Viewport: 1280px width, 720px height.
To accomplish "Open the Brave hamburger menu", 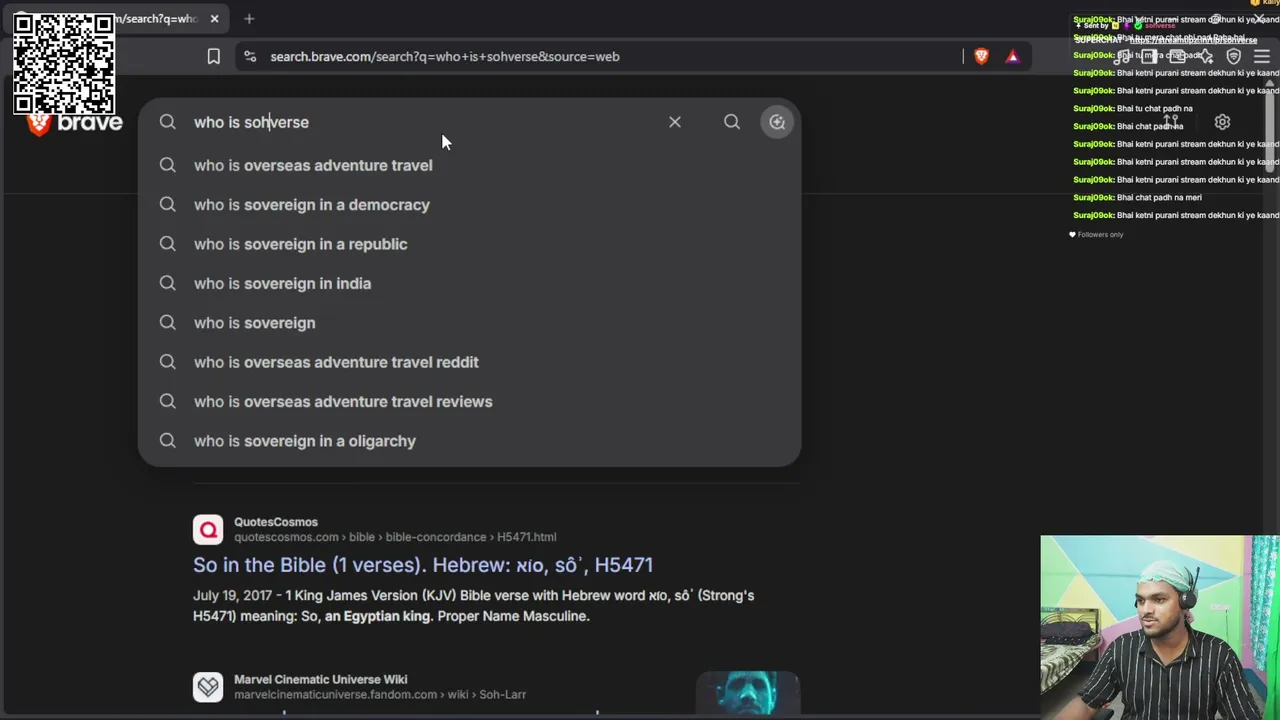I will [1262, 57].
